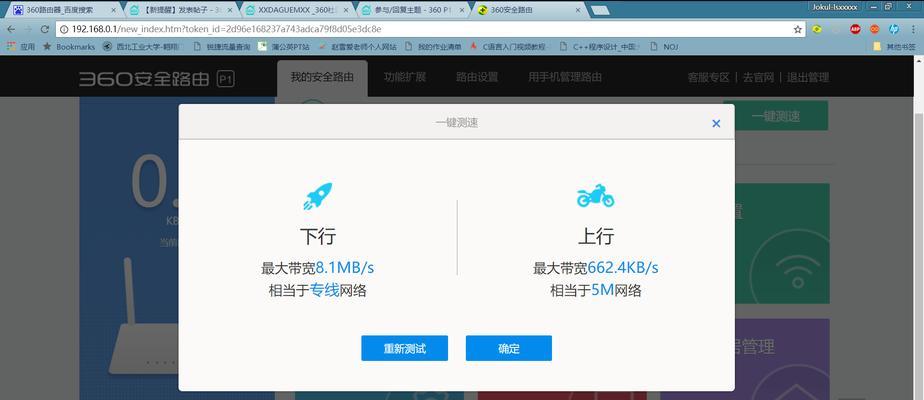
Task: Click the 客服专区 link
Action: pyautogui.click(x=708, y=77)
